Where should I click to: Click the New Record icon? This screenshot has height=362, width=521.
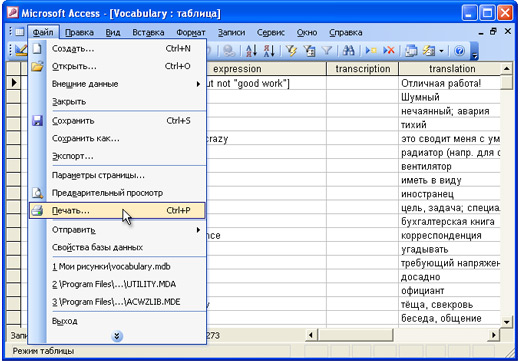371,51
